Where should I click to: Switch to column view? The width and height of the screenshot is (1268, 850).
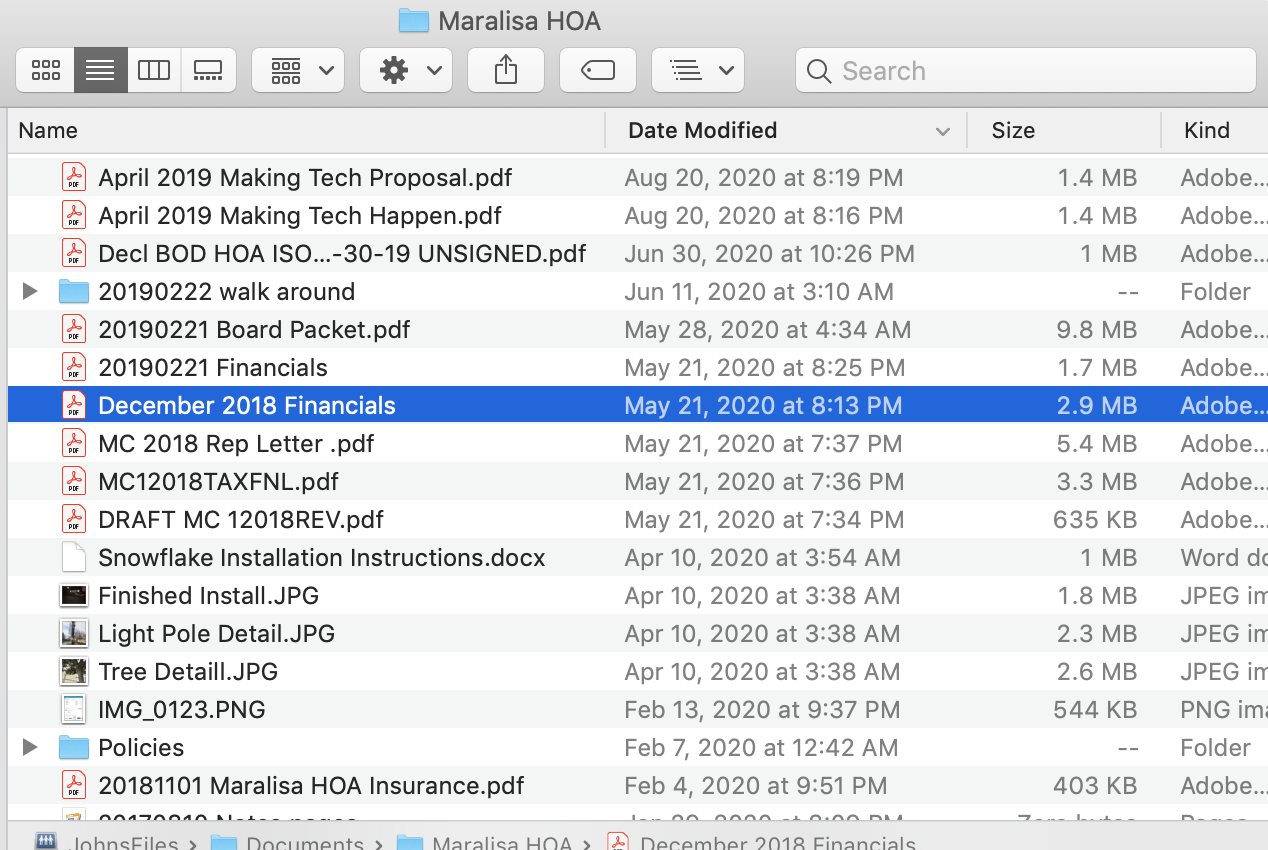point(153,70)
